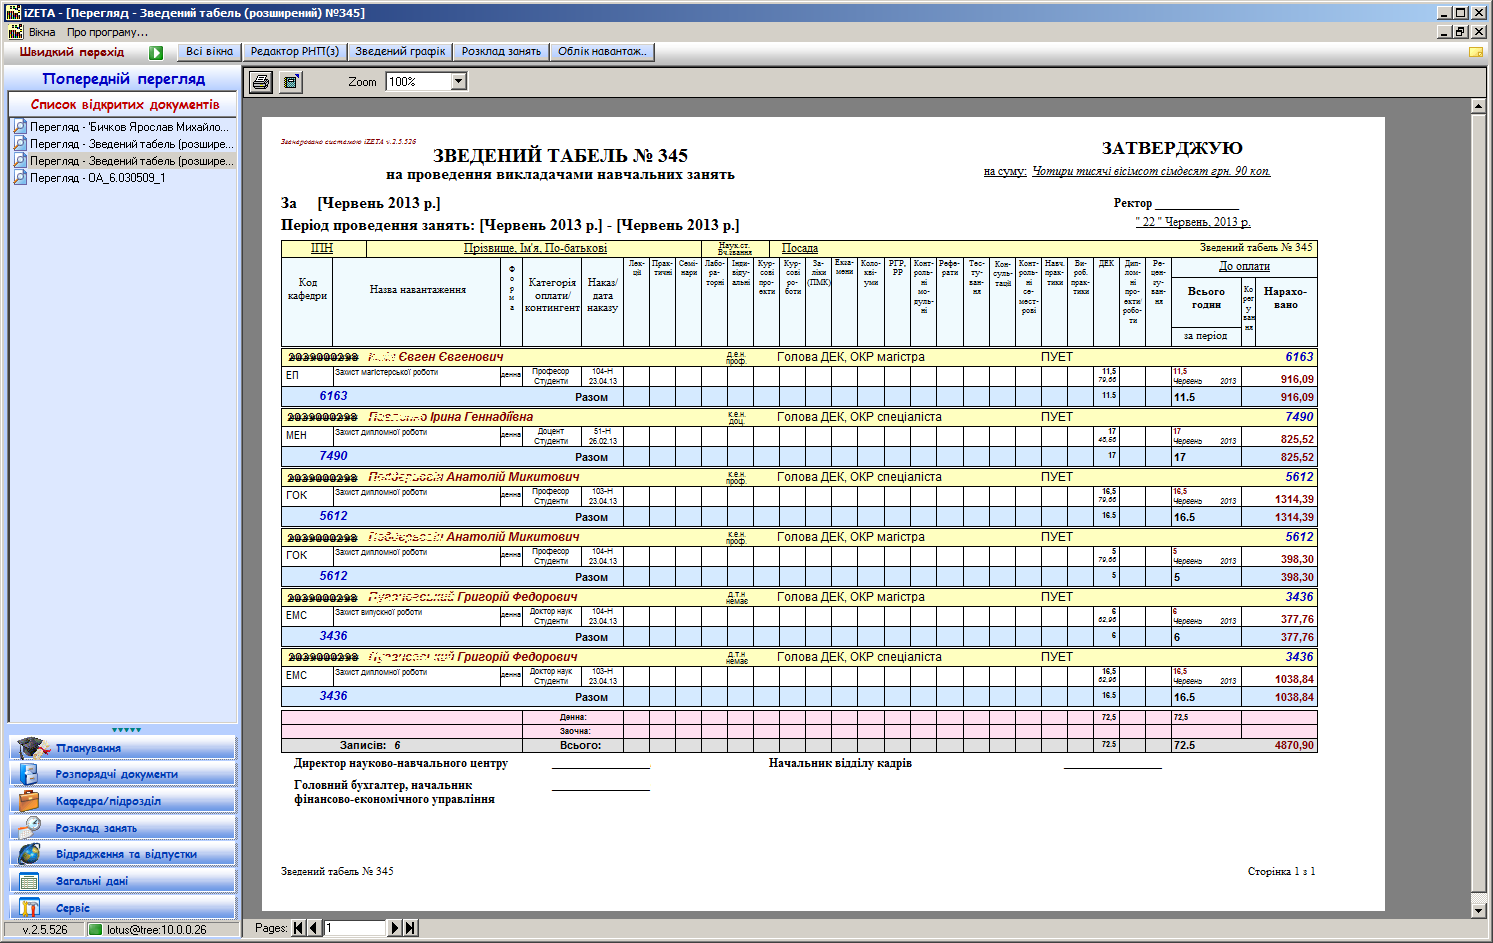Click the Список відкритих документів header

(124, 104)
